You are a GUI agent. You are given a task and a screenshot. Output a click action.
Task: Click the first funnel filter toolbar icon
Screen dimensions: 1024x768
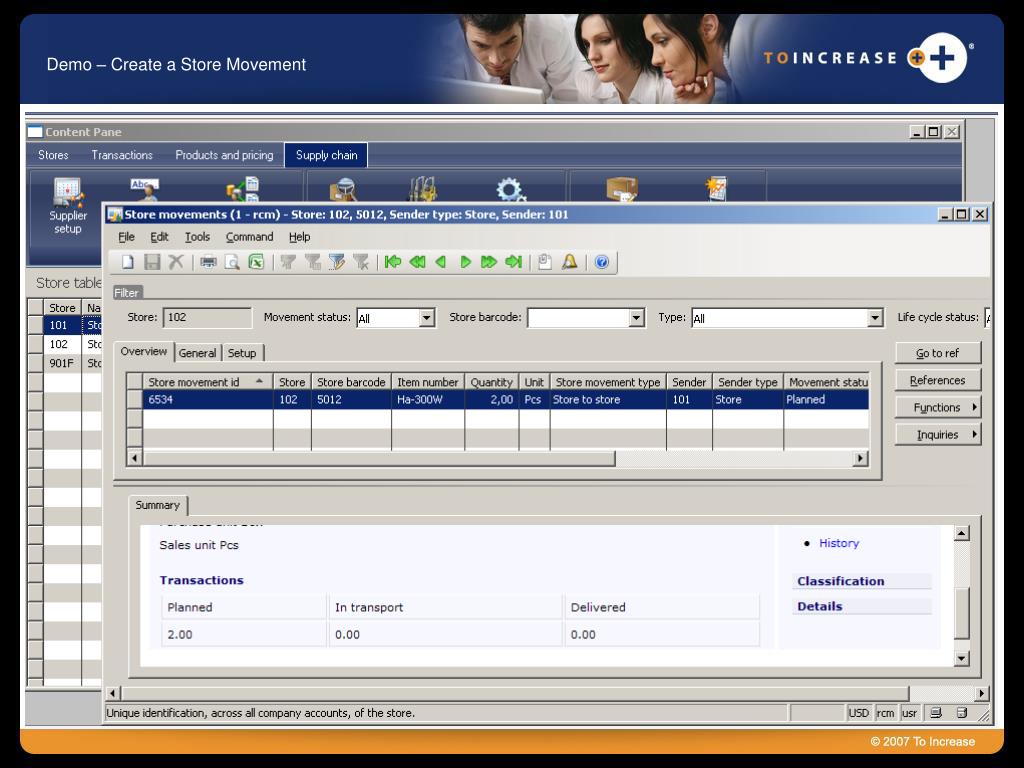[x=288, y=262]
